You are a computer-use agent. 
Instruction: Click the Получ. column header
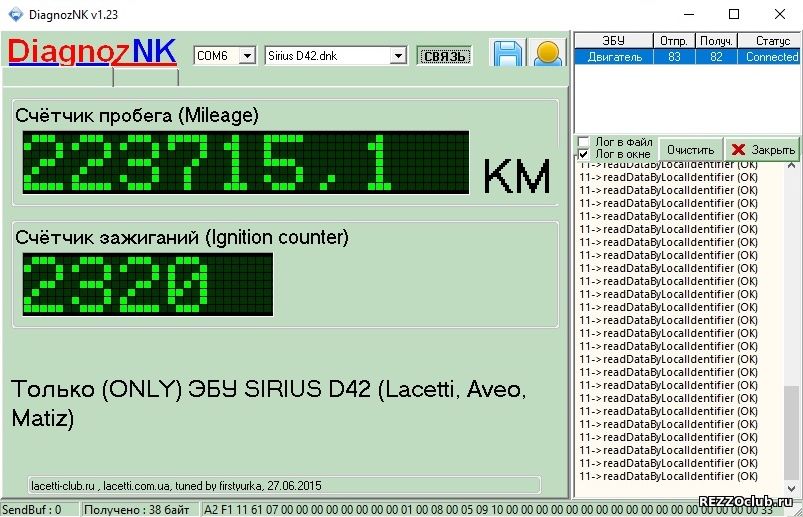point(716,41)
